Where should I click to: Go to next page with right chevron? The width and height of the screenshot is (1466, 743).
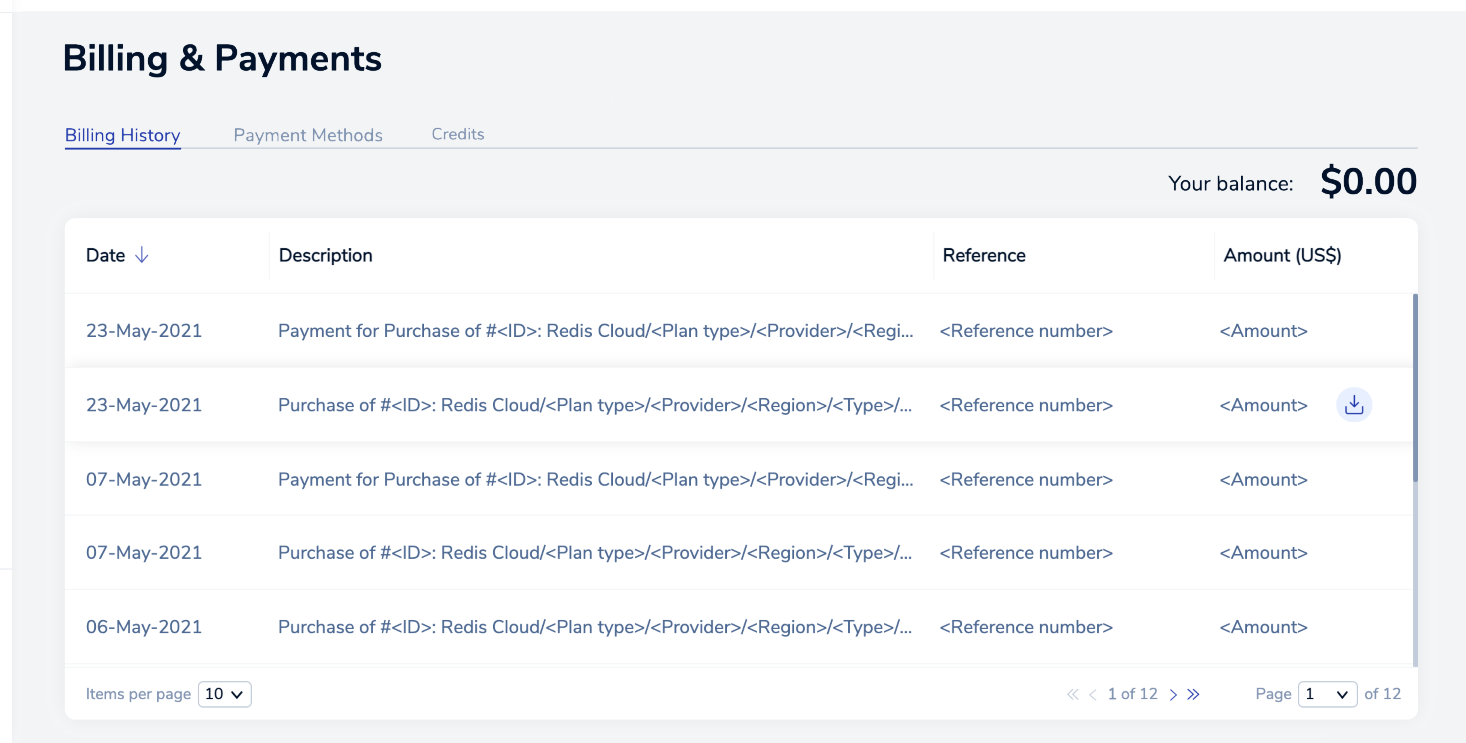[x=1173, y=694]
